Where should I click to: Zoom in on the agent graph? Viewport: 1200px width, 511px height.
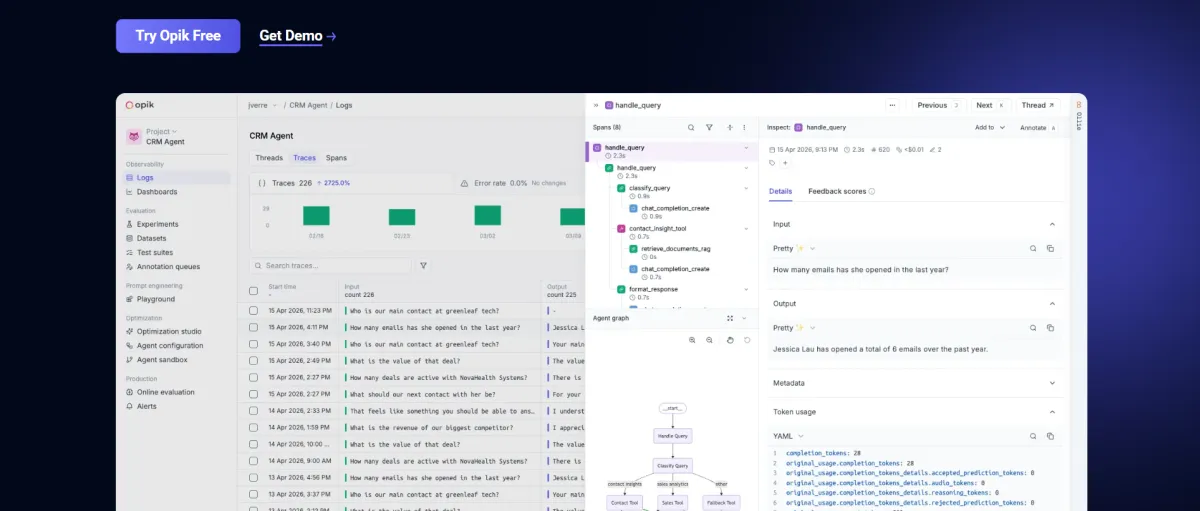tap(692, 340)
